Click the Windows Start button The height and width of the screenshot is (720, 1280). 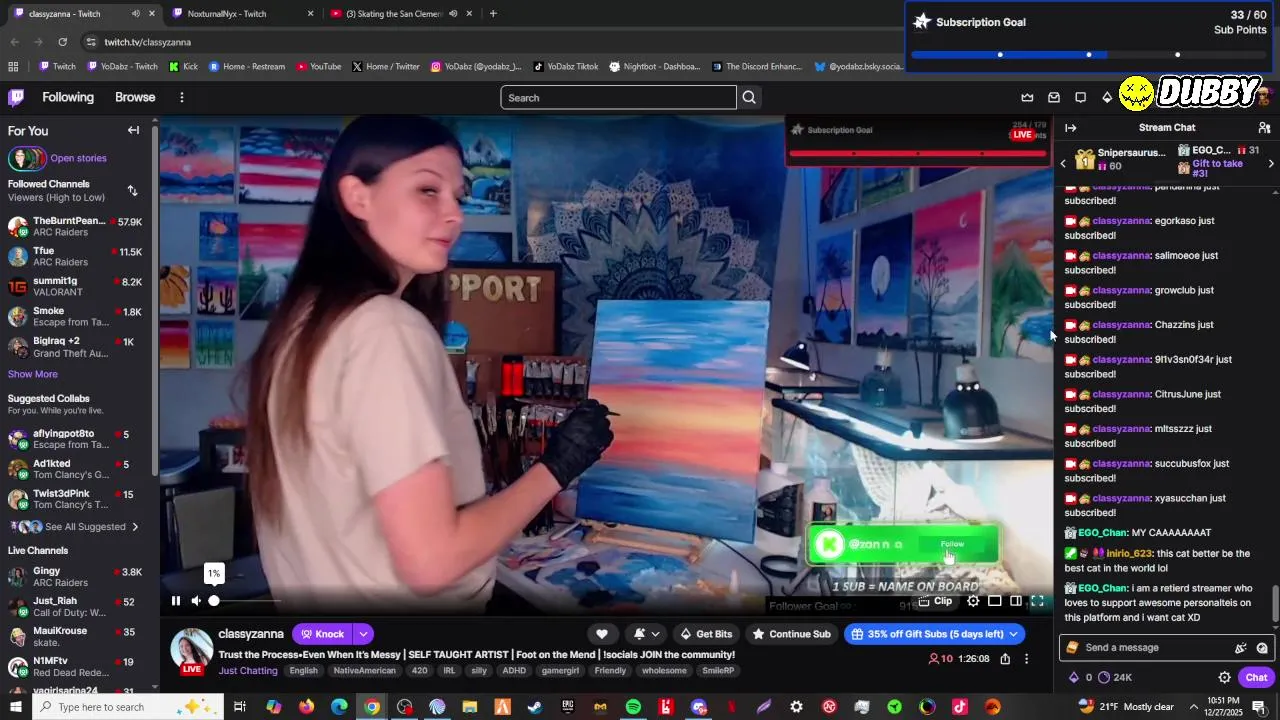tap(16, 707)
